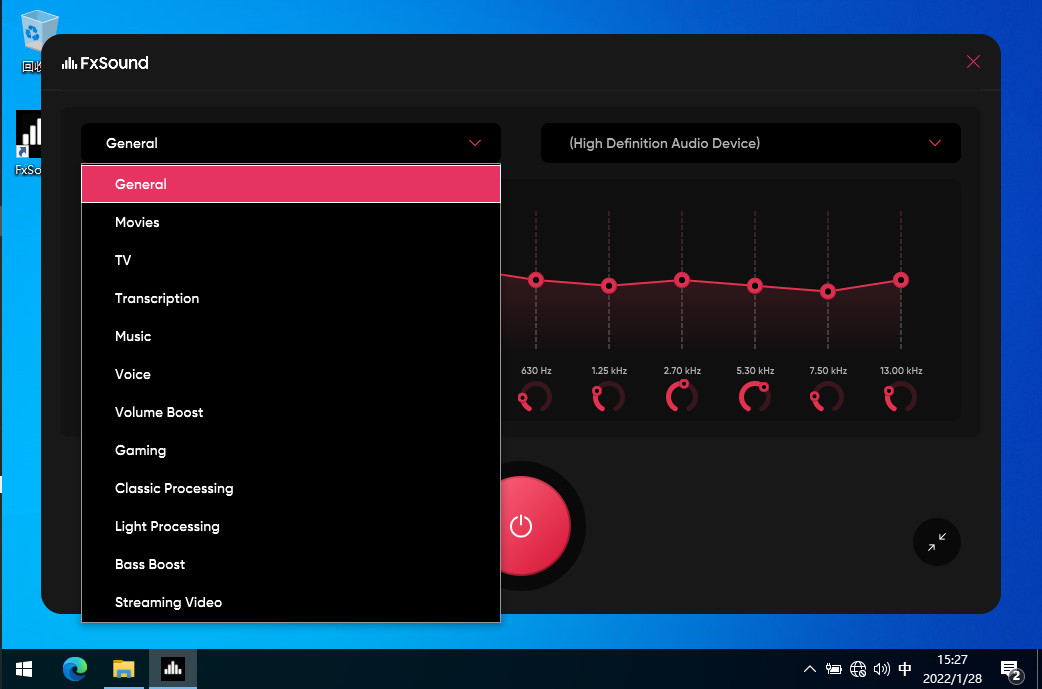
Task: Select the Volume Boost preset
Action: tap(290, 412)
